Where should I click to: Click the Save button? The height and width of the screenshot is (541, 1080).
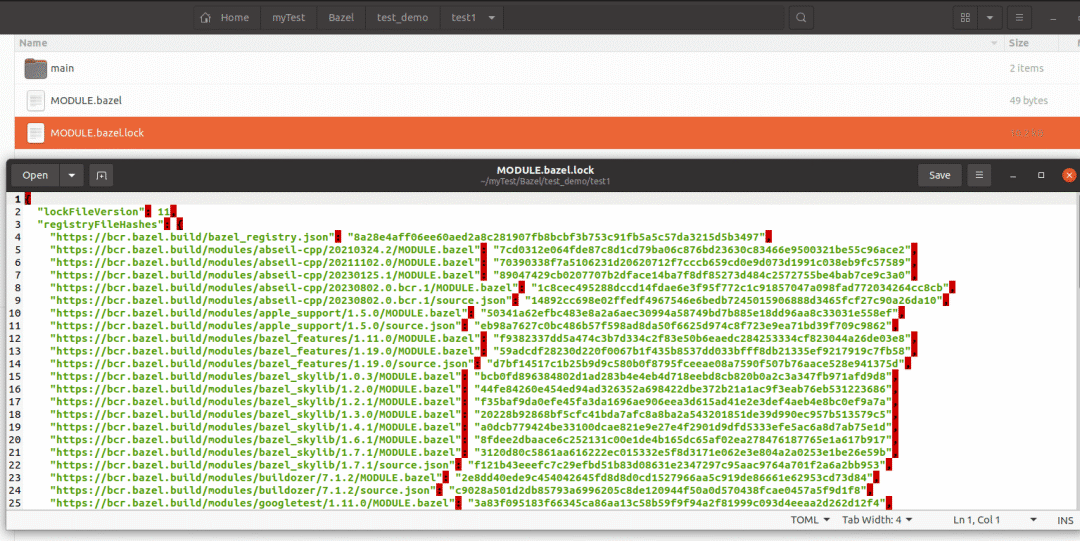pyautogui.click(x=939, y=175)
